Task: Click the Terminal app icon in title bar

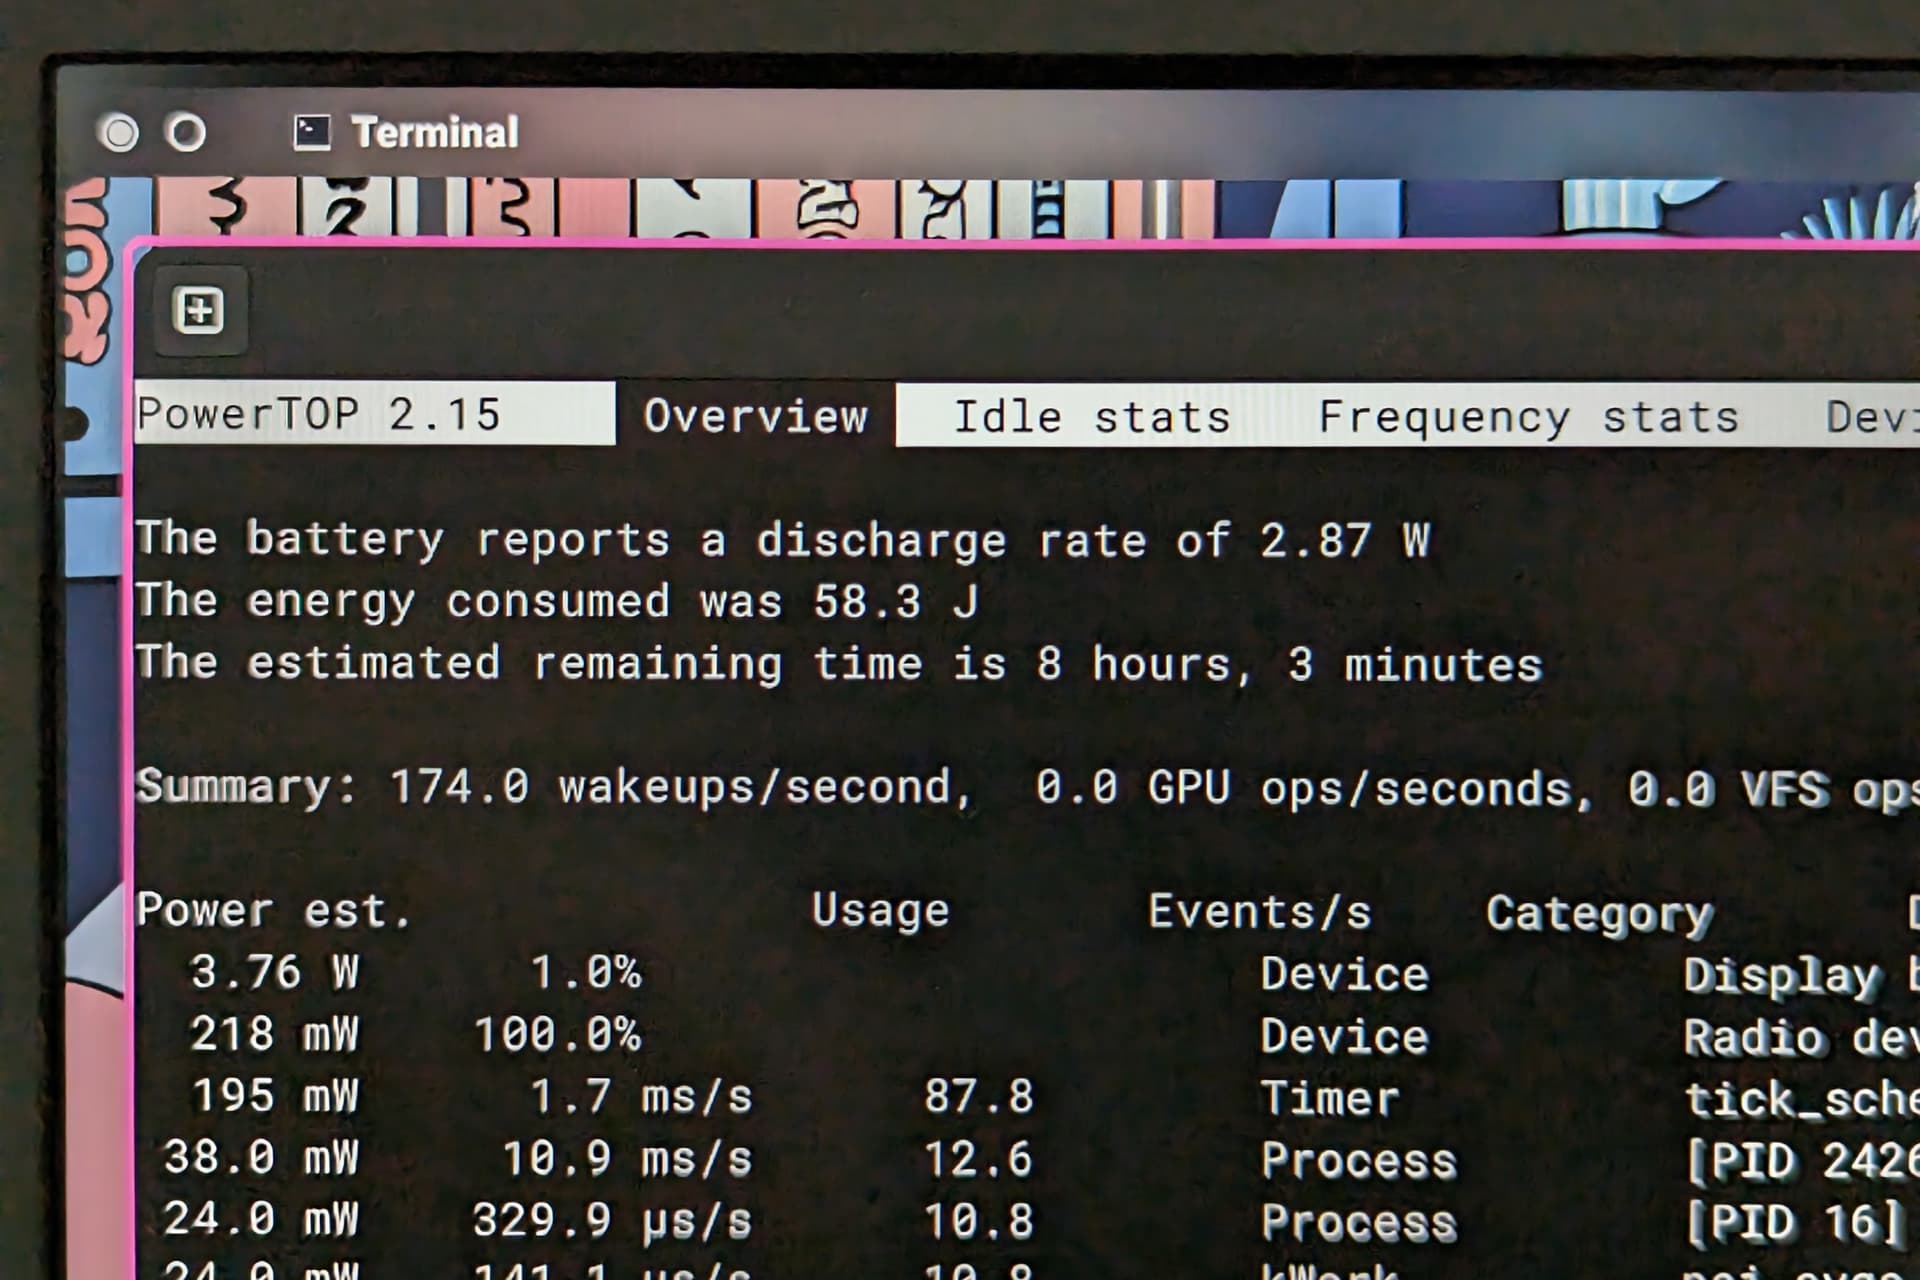Action: (x=311, y=133)
